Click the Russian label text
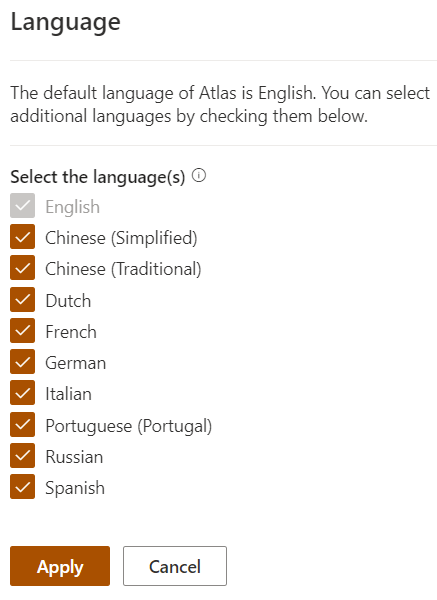This screenshot has height=600, width=437. click(x=74, y=457)
